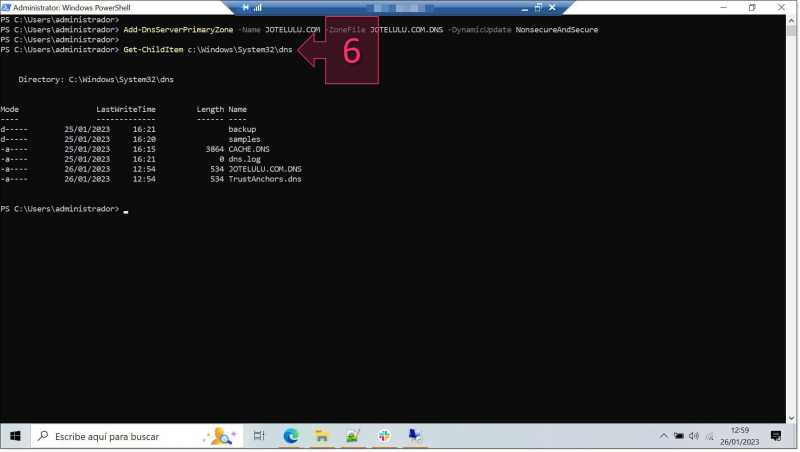This screenshot has height=452, width=800.
Task: Open the Slack icon on the taskbar
Action: coord(384,436)
